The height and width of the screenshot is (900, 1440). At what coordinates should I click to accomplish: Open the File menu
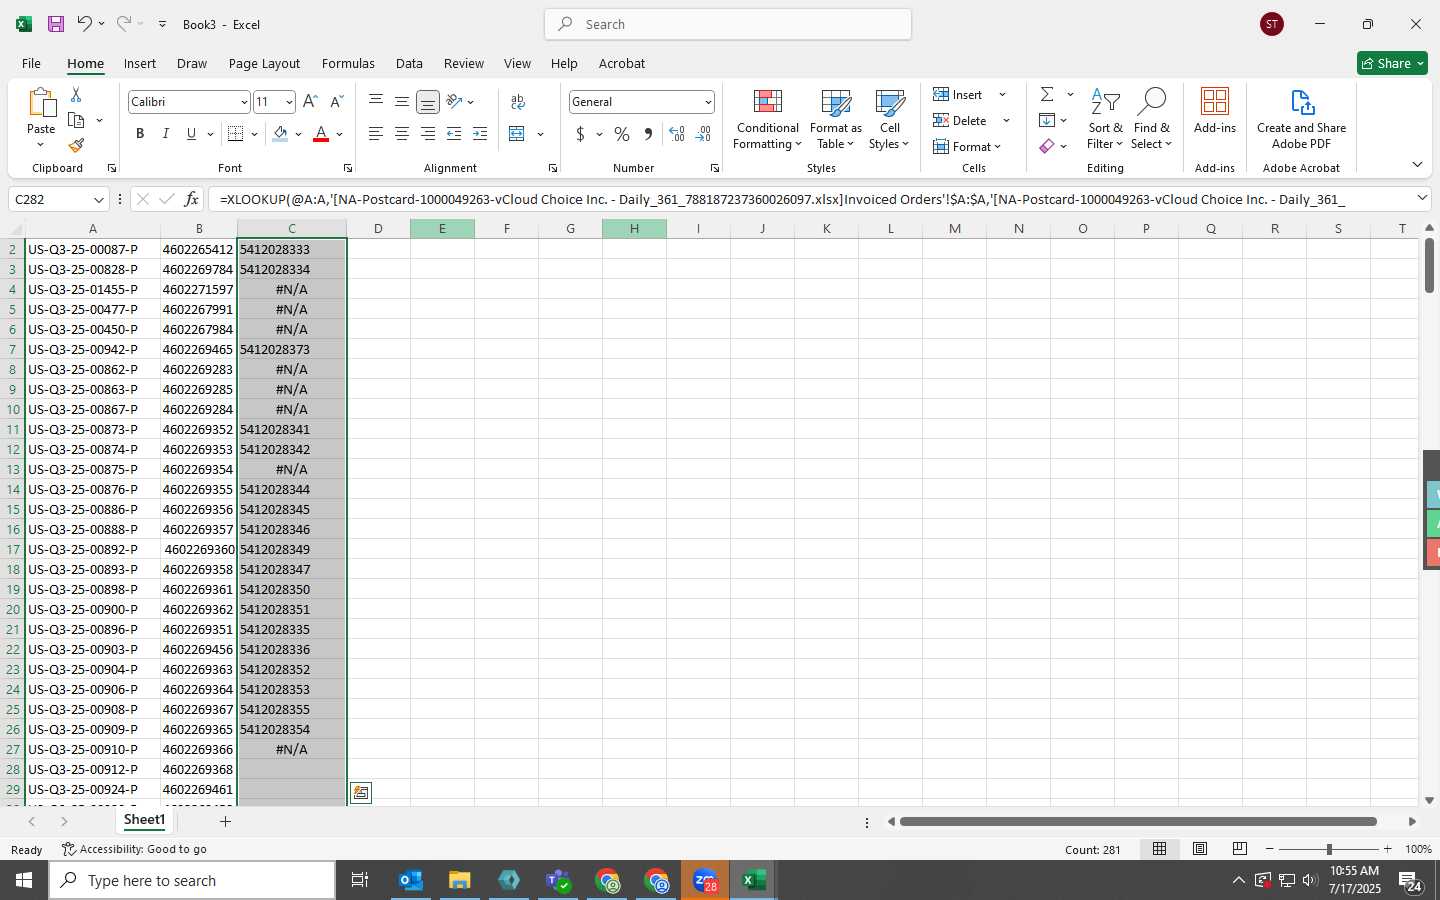click(31, 63)
